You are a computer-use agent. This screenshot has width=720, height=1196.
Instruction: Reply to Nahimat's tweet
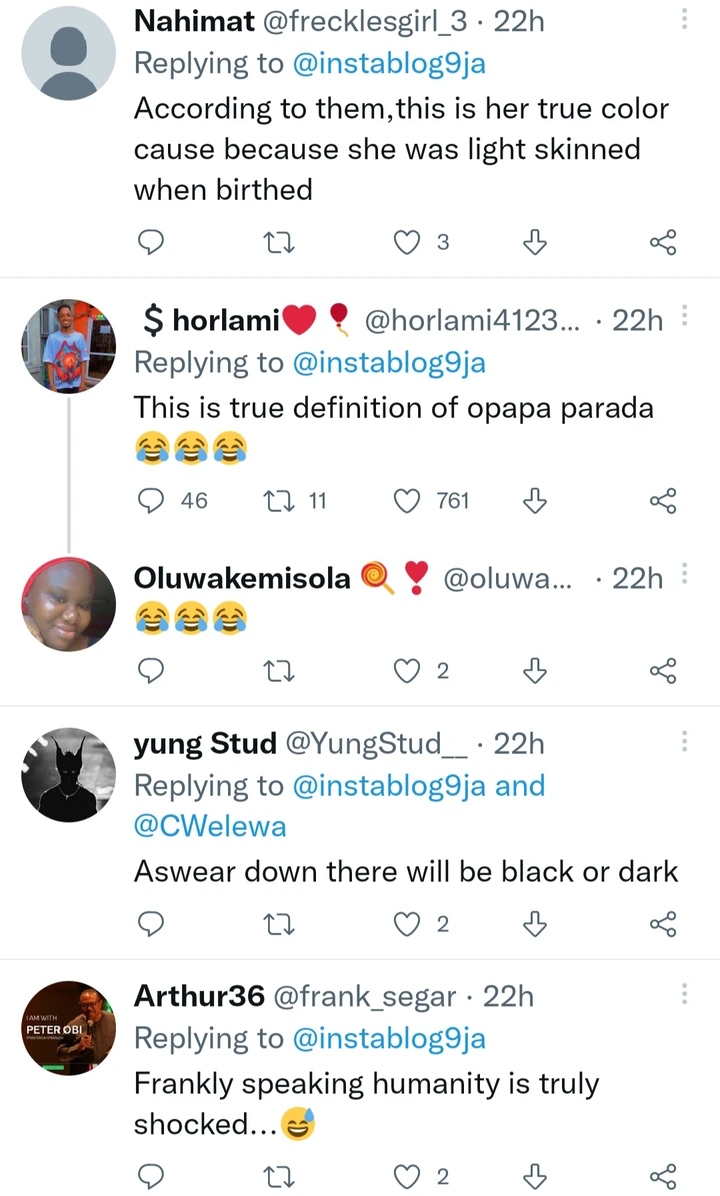(x=150, y=242)
